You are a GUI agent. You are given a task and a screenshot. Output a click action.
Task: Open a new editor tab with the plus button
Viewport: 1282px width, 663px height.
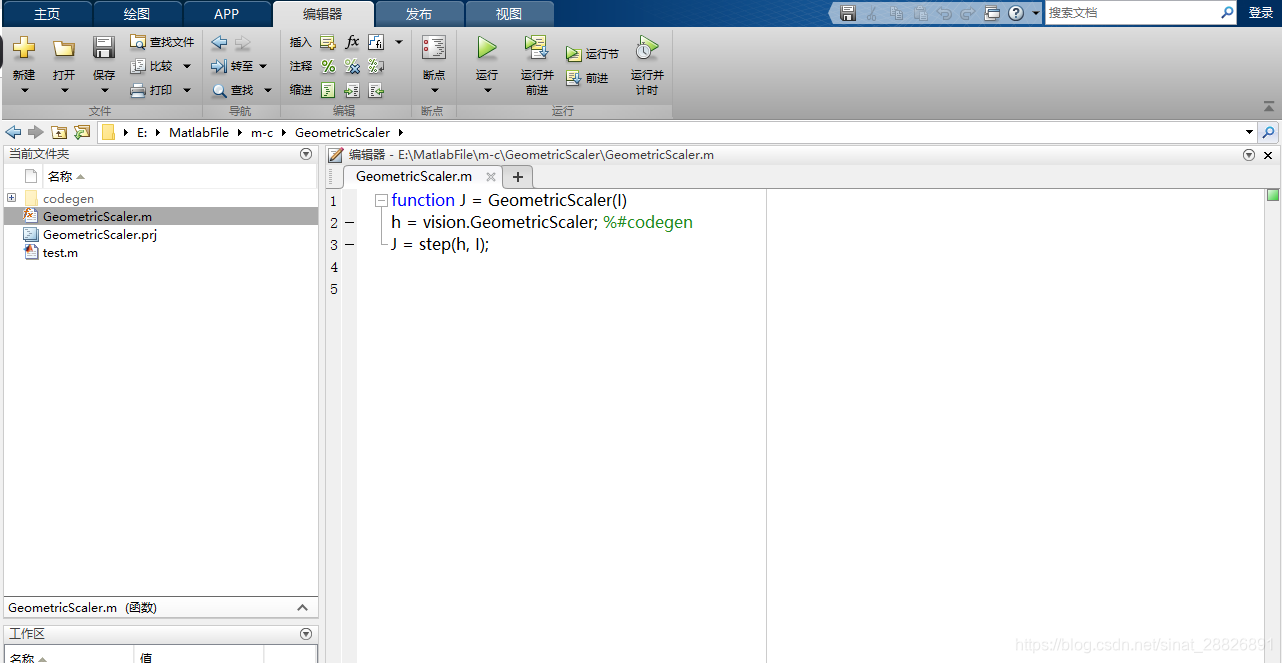(x=517, y=177)
